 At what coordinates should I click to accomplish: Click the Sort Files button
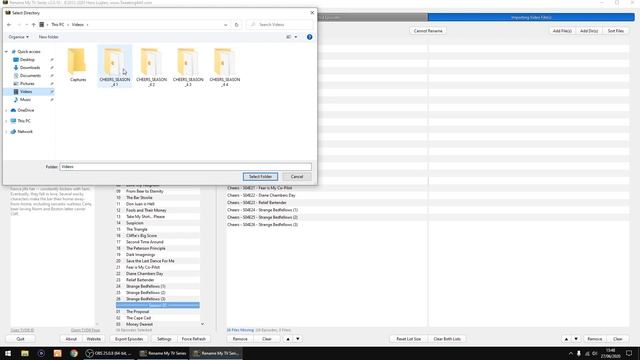click(x=616, y=31)
